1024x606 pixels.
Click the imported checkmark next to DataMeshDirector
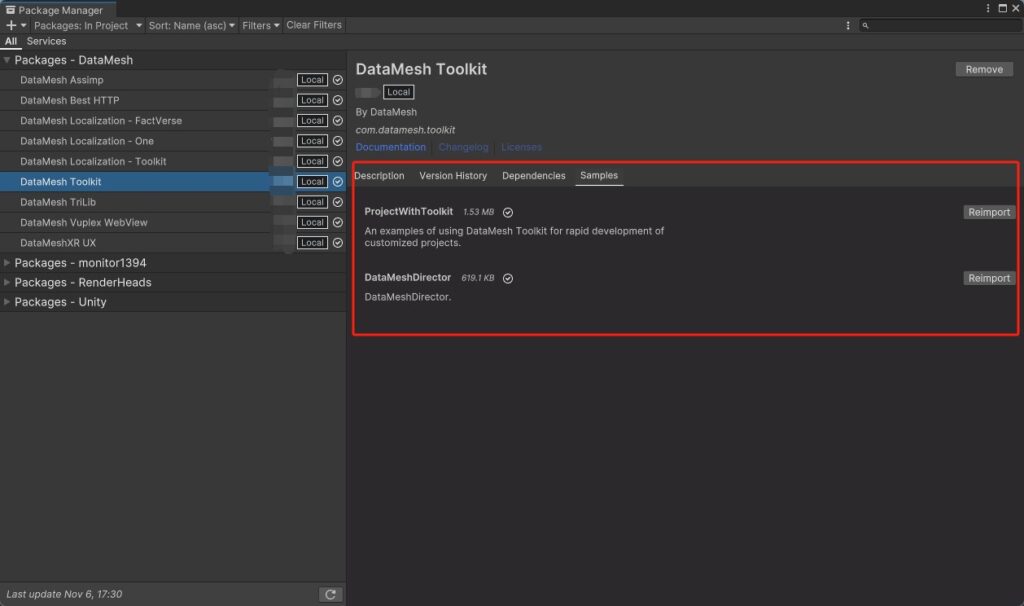coord(507,278)
